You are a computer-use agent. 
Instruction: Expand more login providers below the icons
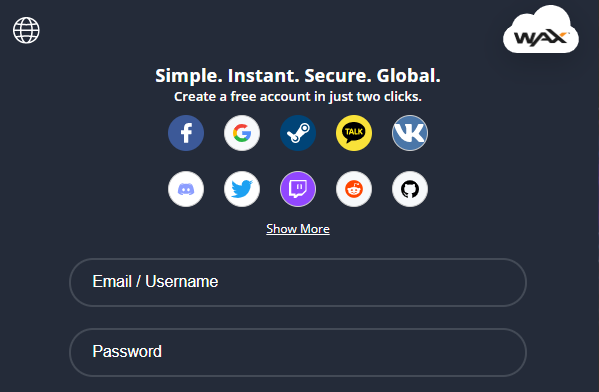coord(298,229)
